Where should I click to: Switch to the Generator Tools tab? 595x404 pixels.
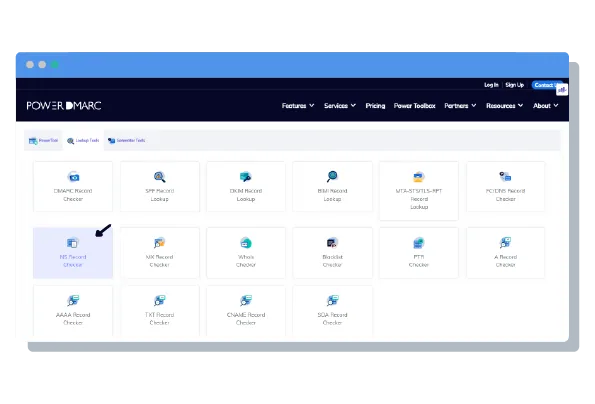[x=127, y=141]
